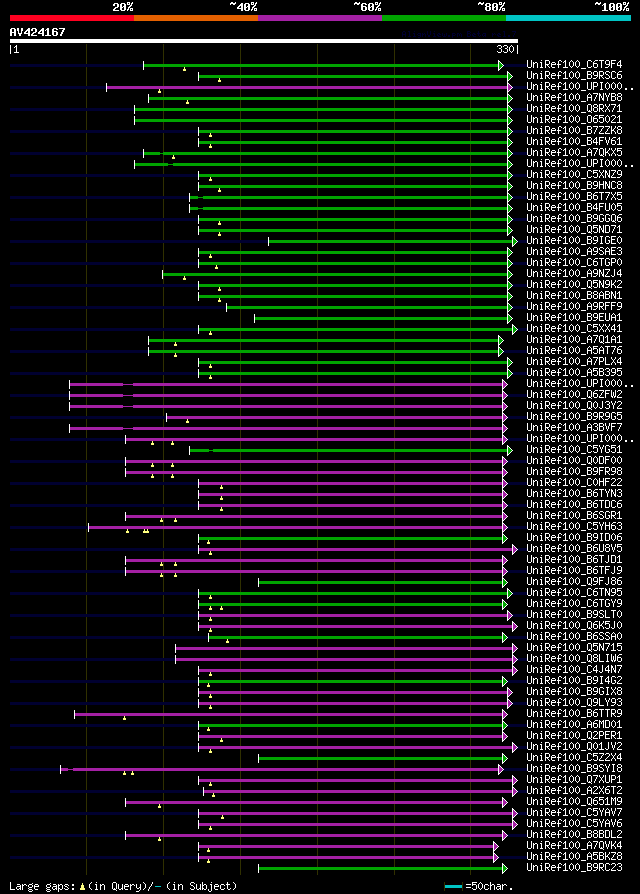Click the UniRef100_B9FR98 label

[x=574, y=472]
